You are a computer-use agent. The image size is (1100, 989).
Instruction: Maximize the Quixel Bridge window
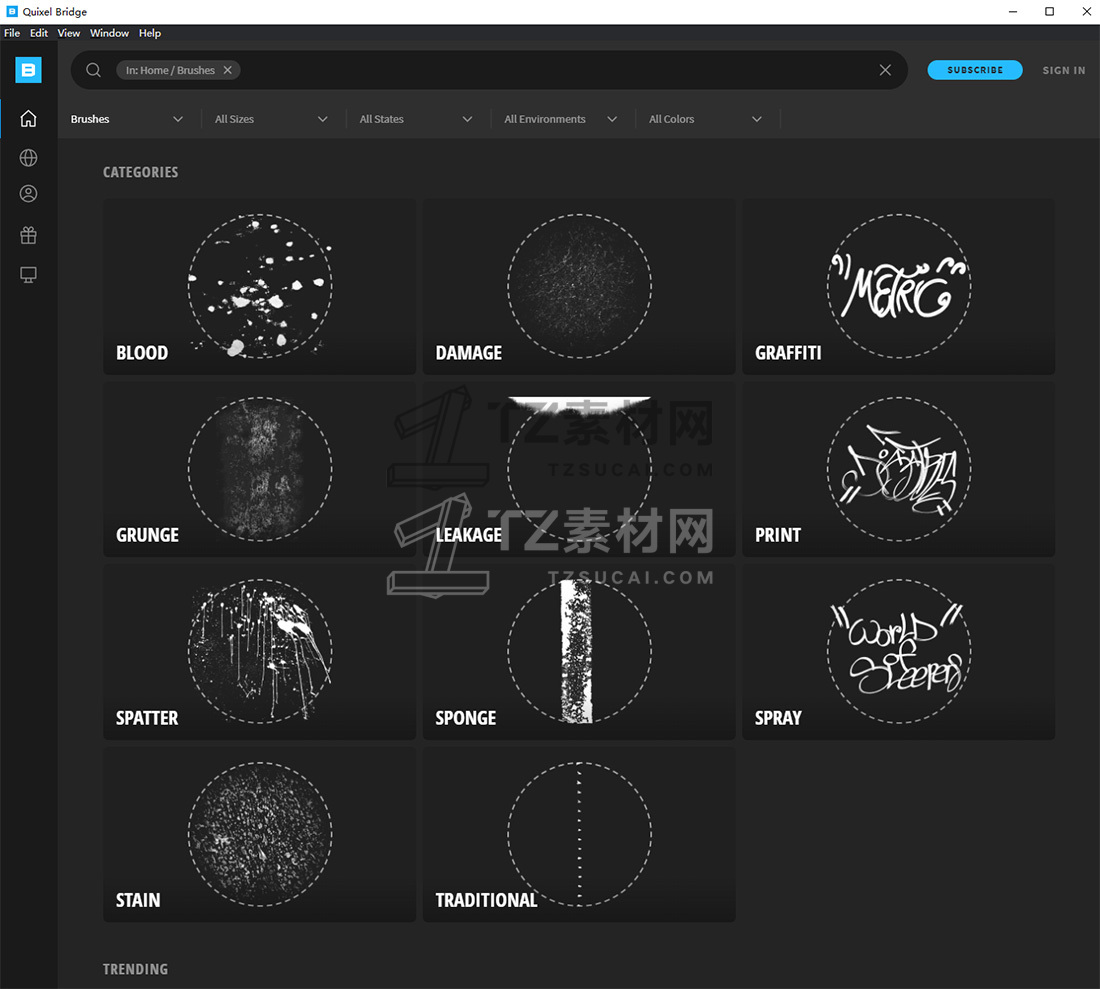click(x=1049, y=12)
